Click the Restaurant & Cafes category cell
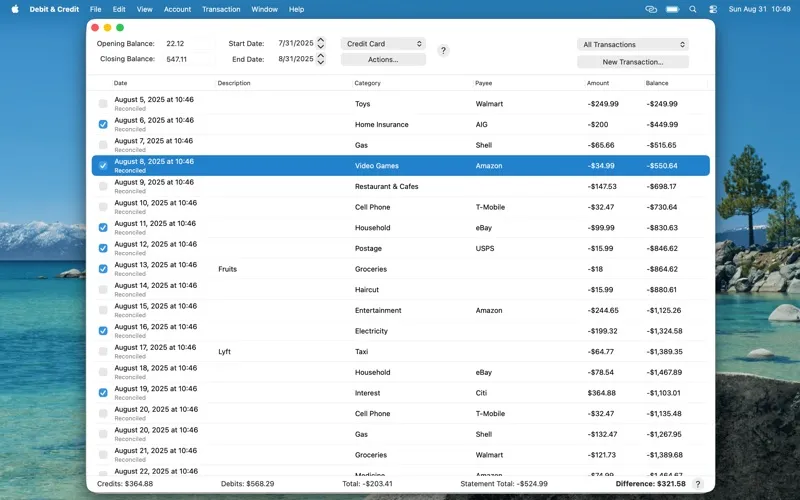The height and width of the screenshot is (500, 800). point(386,186)
